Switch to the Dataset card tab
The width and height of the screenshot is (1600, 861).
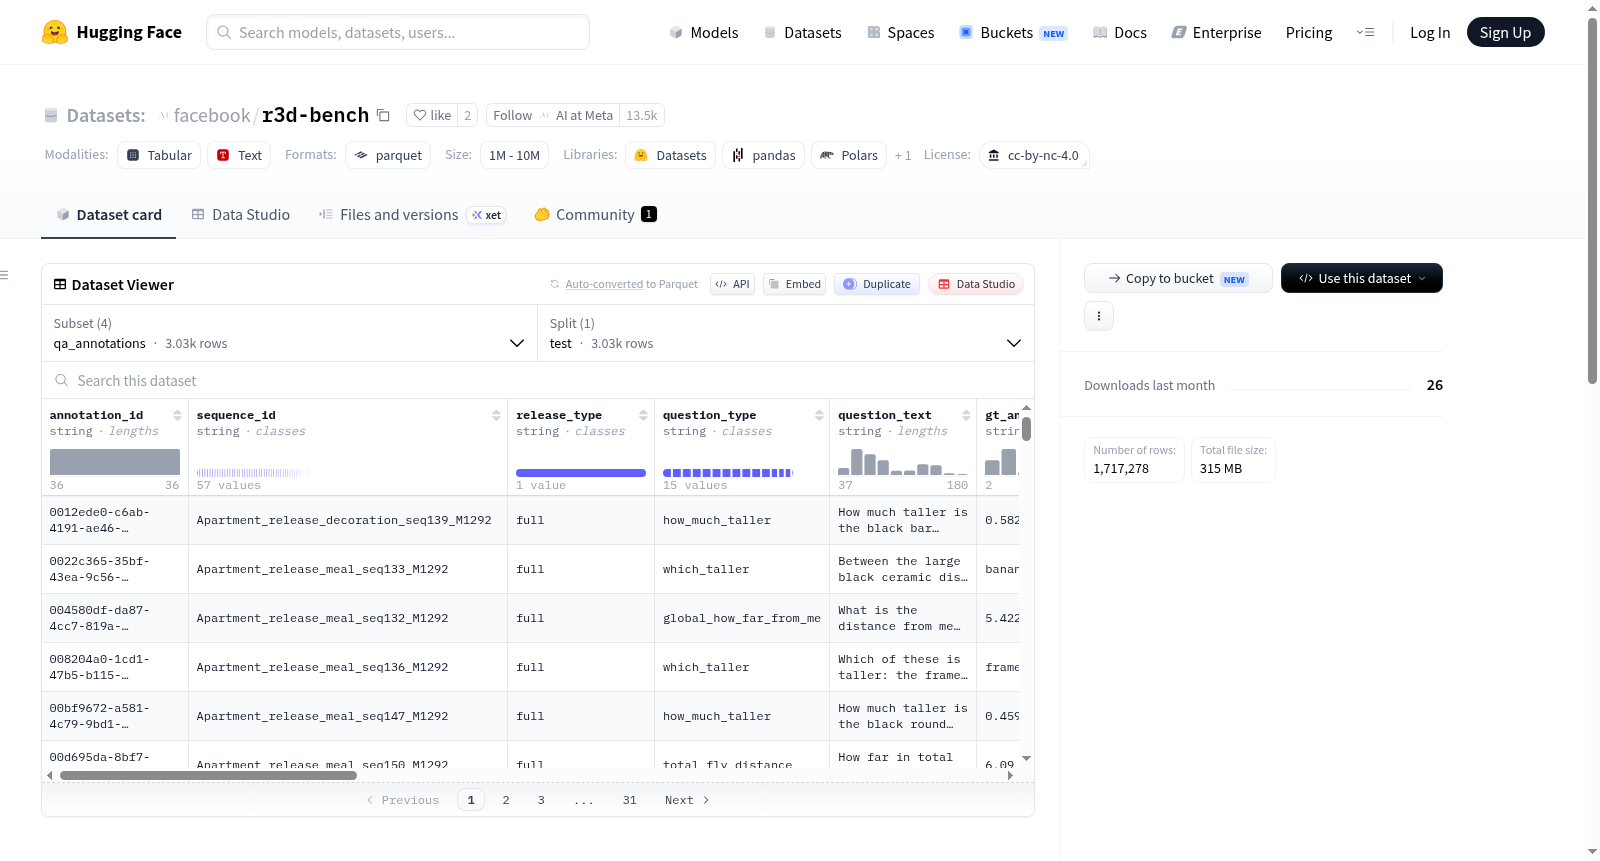pyautogui.click(x=108, y=214)
